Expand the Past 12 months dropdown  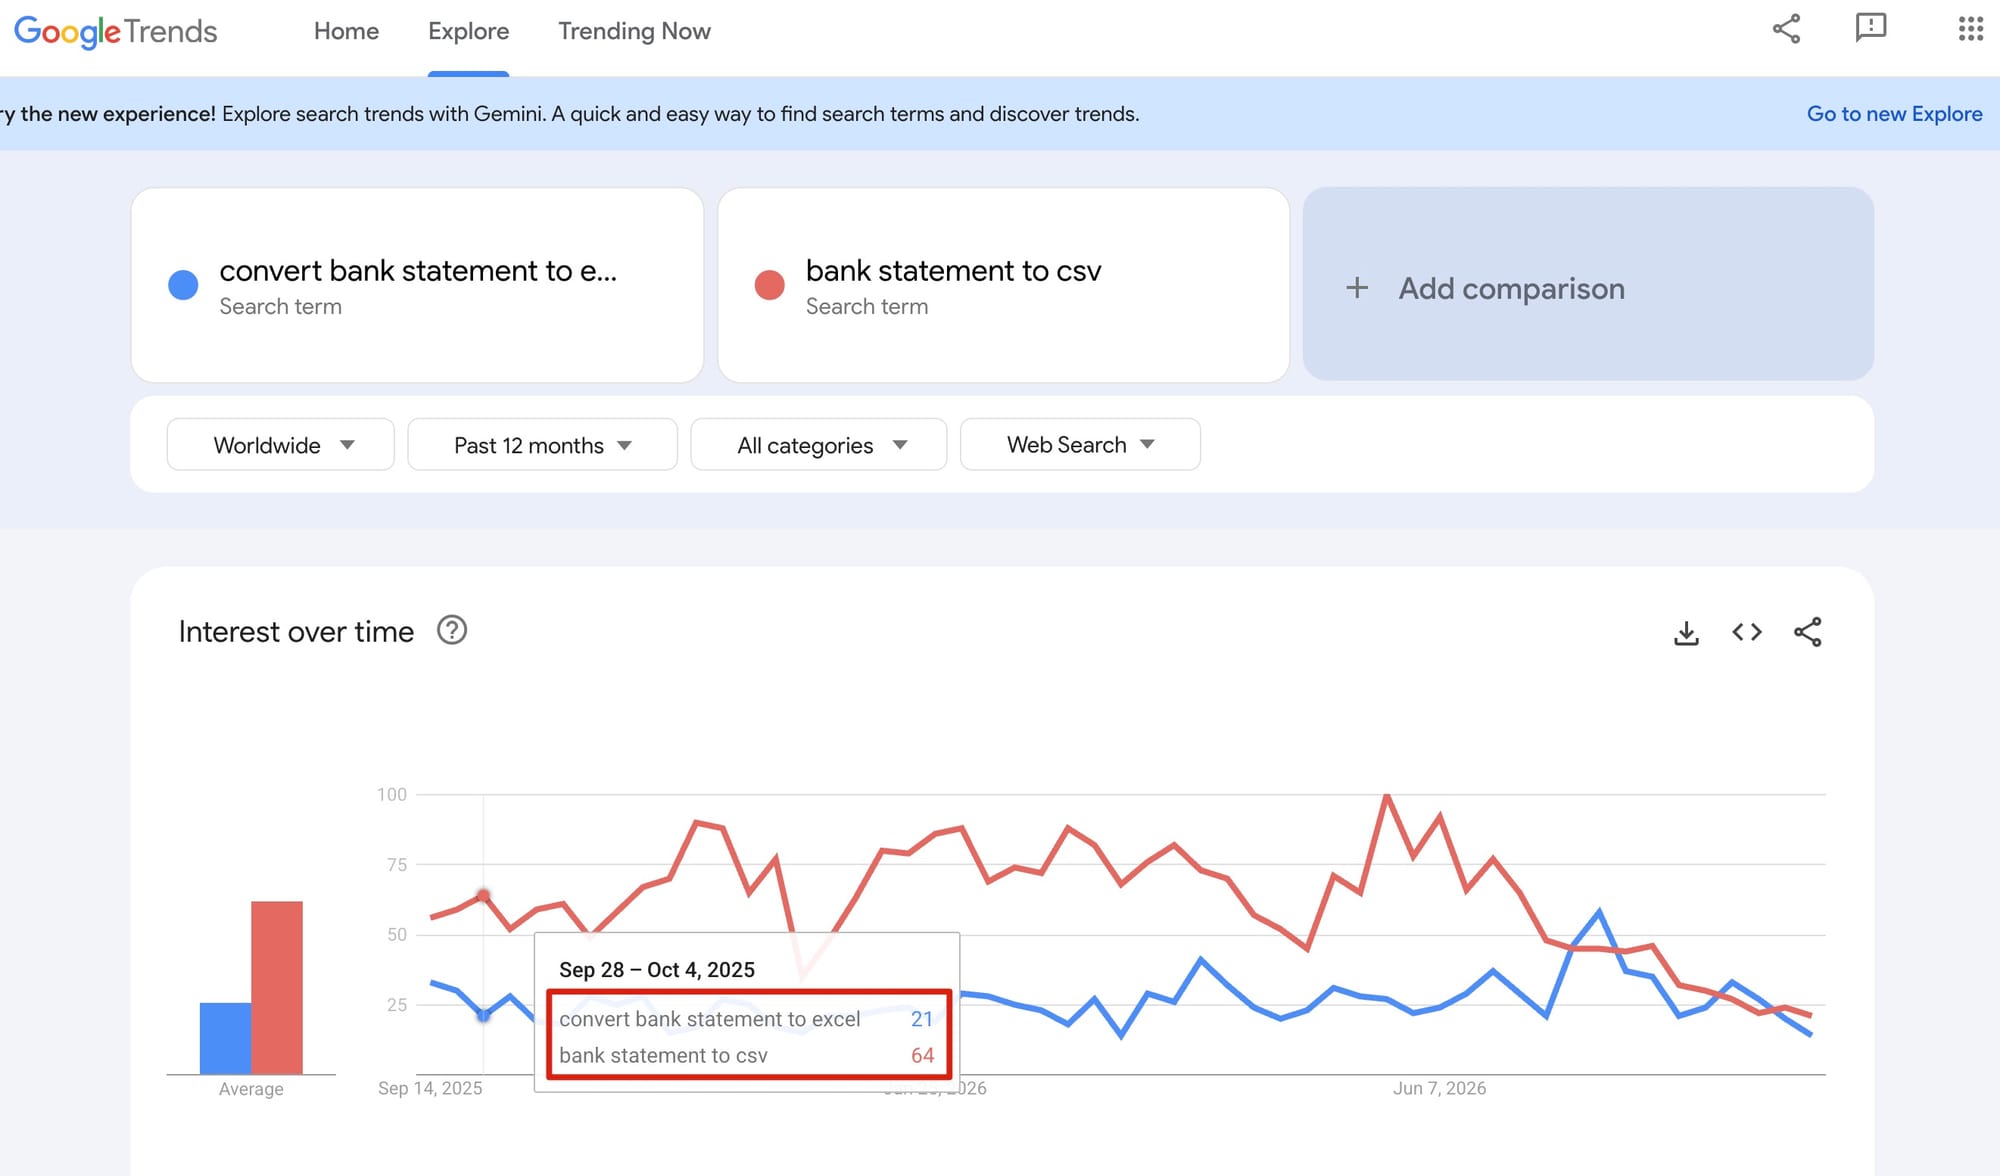[x=542, y=445]
